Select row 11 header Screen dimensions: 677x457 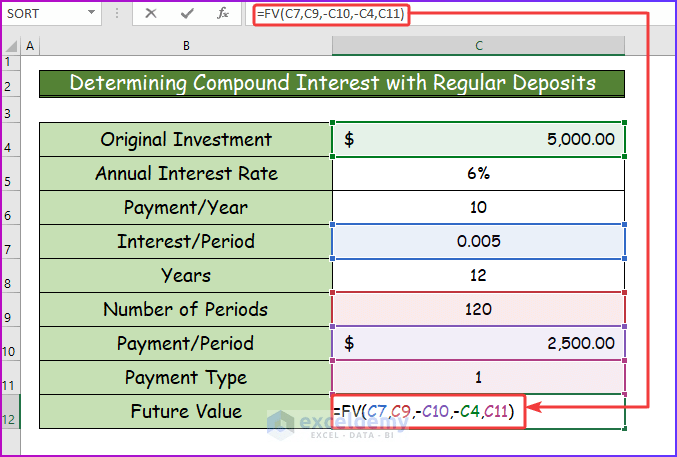11,378
